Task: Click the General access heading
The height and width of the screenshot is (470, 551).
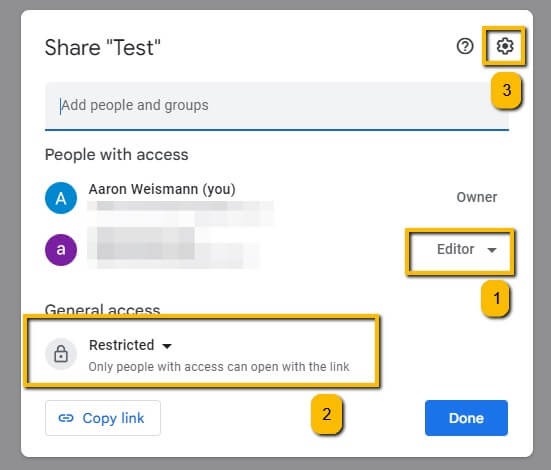Action: point(103,309)
